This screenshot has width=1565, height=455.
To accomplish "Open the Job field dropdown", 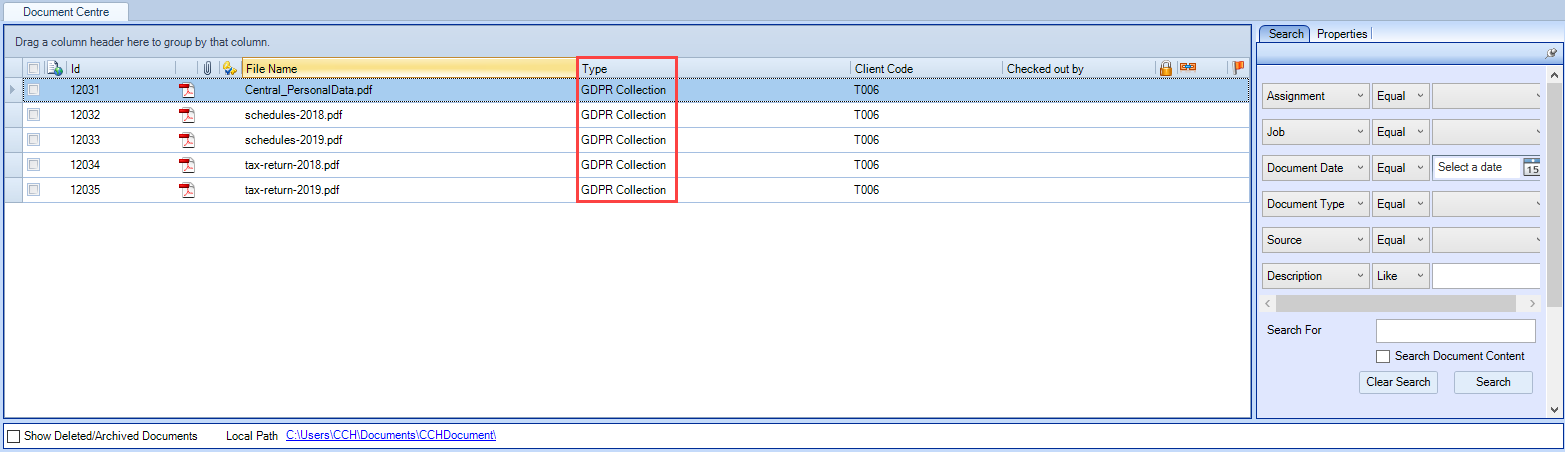I will pos(1316,132).
